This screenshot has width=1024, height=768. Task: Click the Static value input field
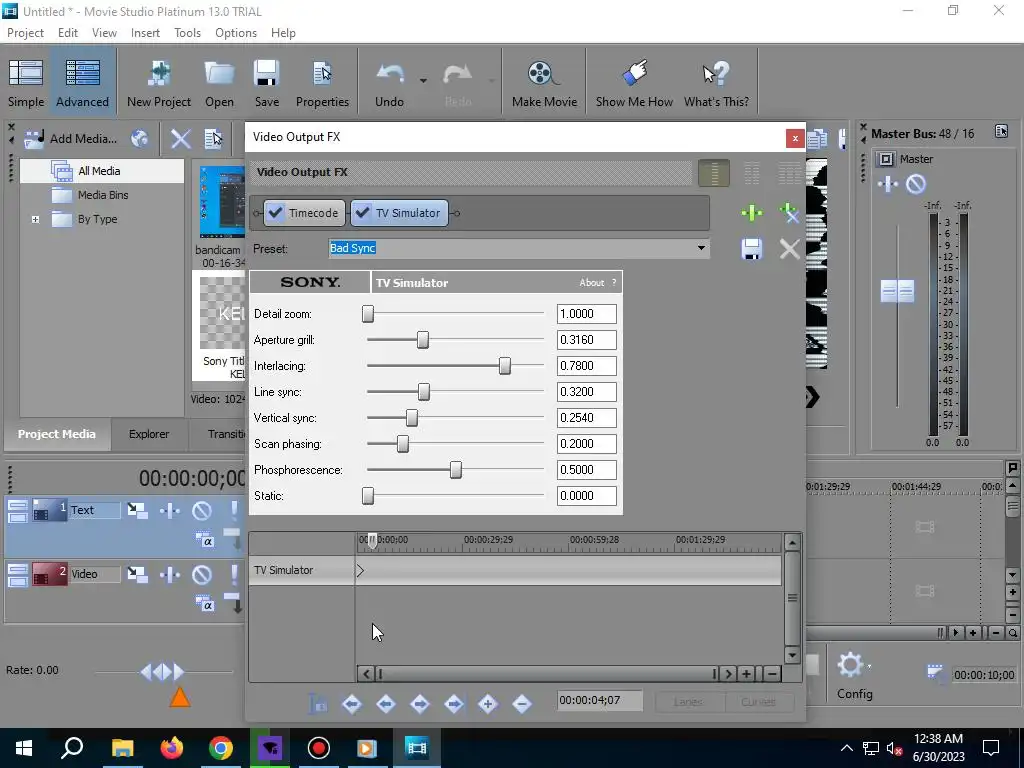pyautogui.click(x=586, y=496)
